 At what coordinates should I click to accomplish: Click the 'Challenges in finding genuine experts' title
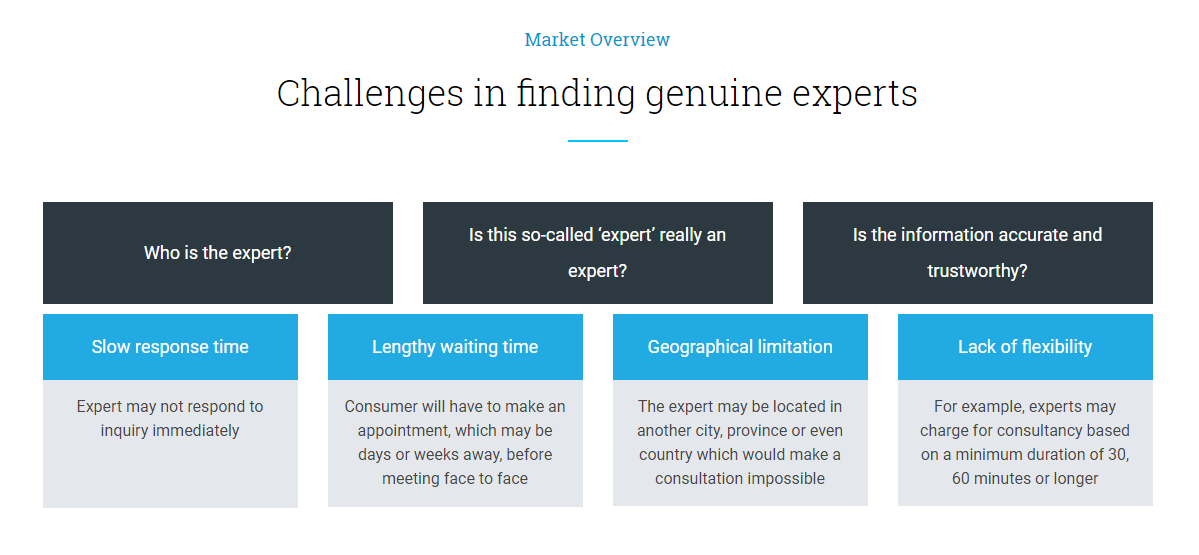click(x=597, y=93)
